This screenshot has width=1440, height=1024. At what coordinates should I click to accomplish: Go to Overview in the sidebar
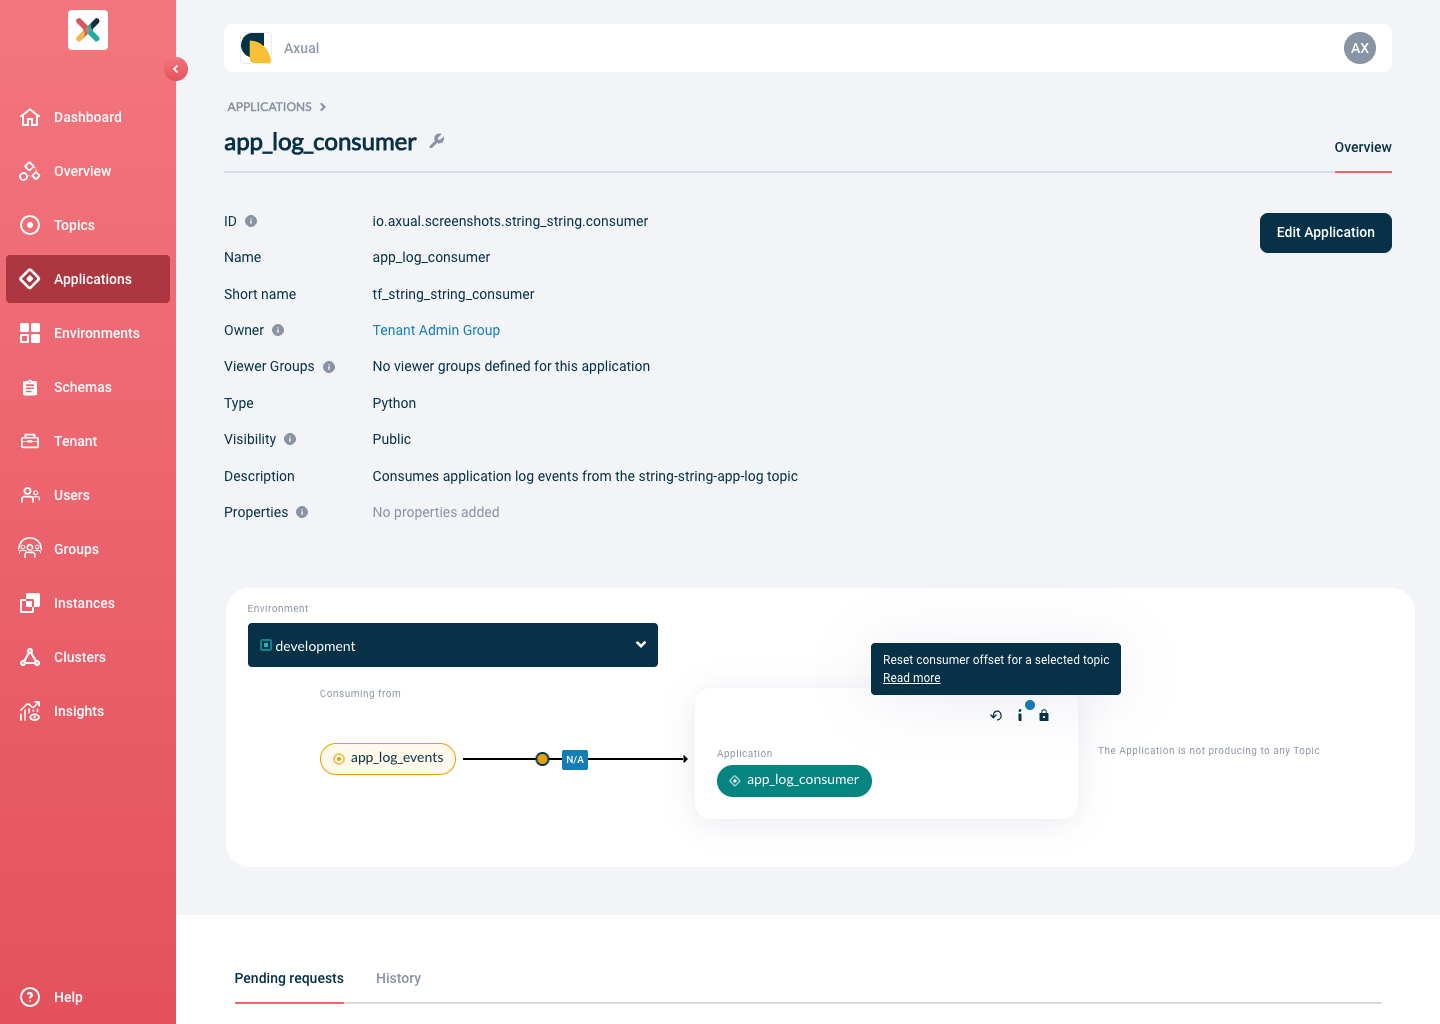(88, 171)
